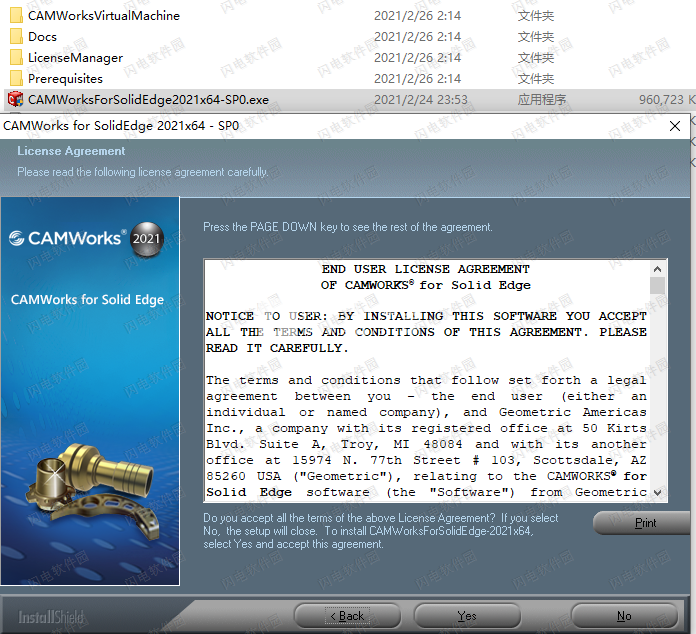
Task: Click the 应用程序 type cell
Action: point(542,99)
